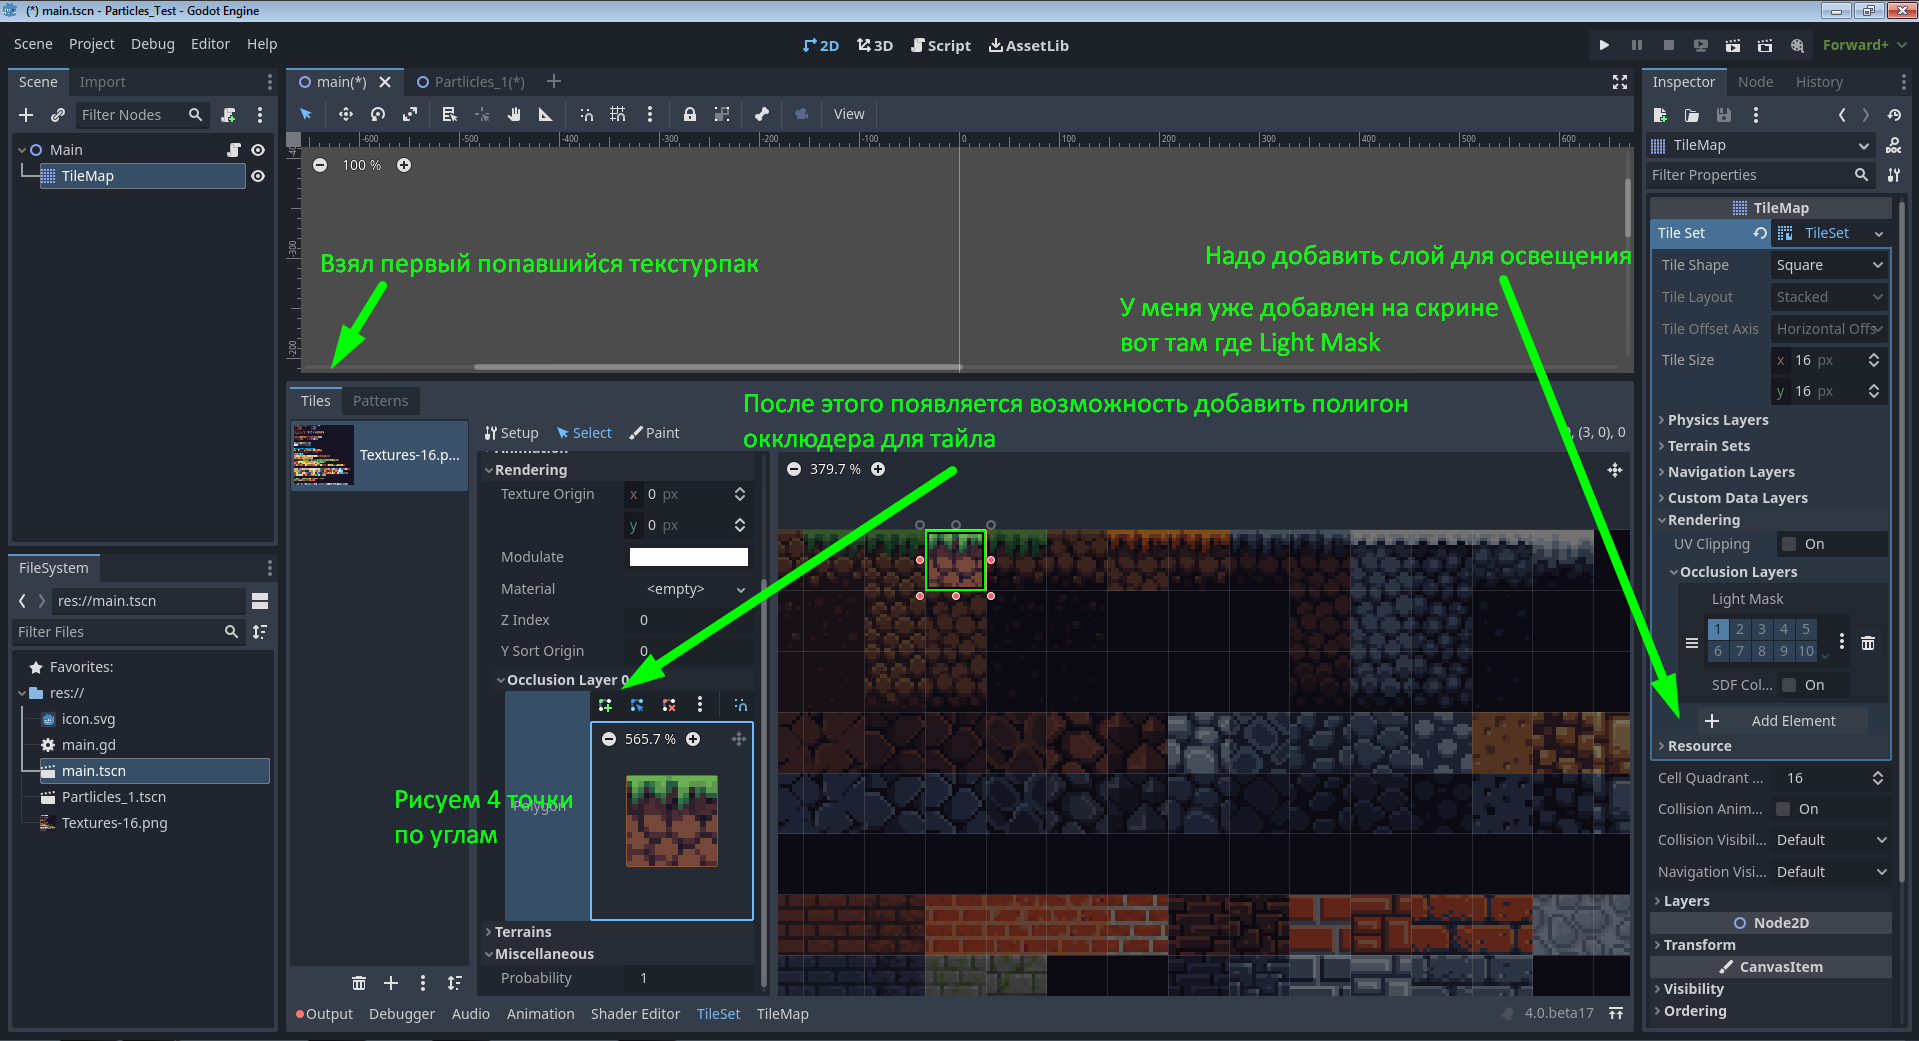The width and height of the screenshot is (1919, 1041).
Task: Open the Tile Shape dropdown
Action: pos(1829,265)
